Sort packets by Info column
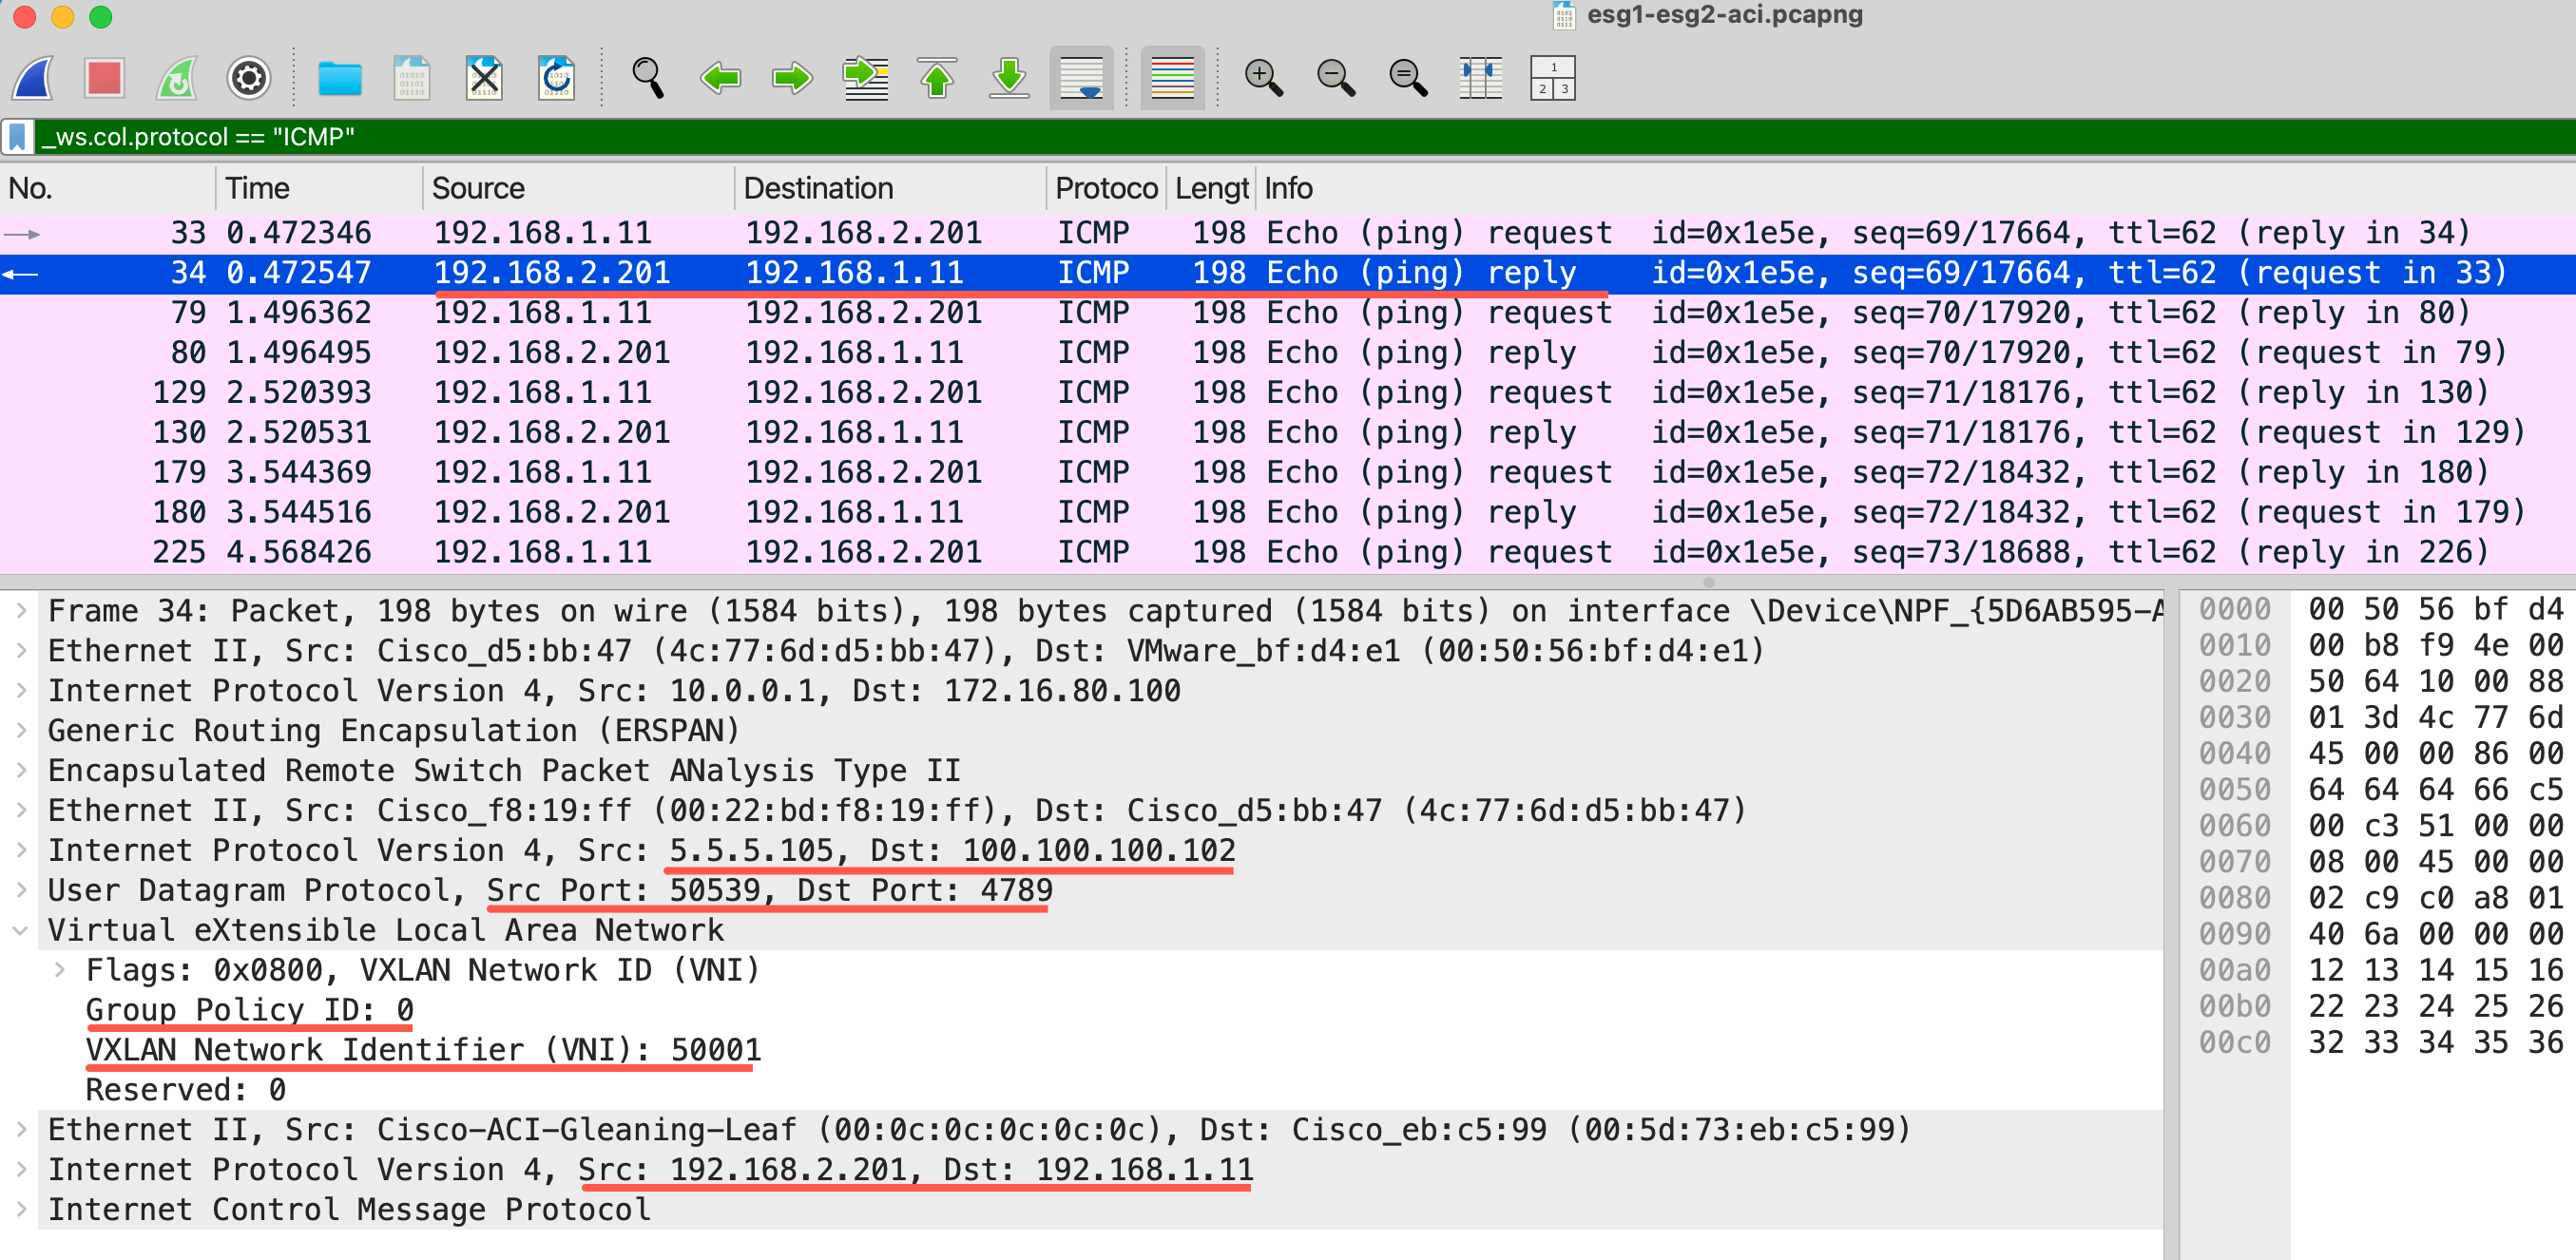This screenshot has width=2576, height=1260. tap(1915, 188)
